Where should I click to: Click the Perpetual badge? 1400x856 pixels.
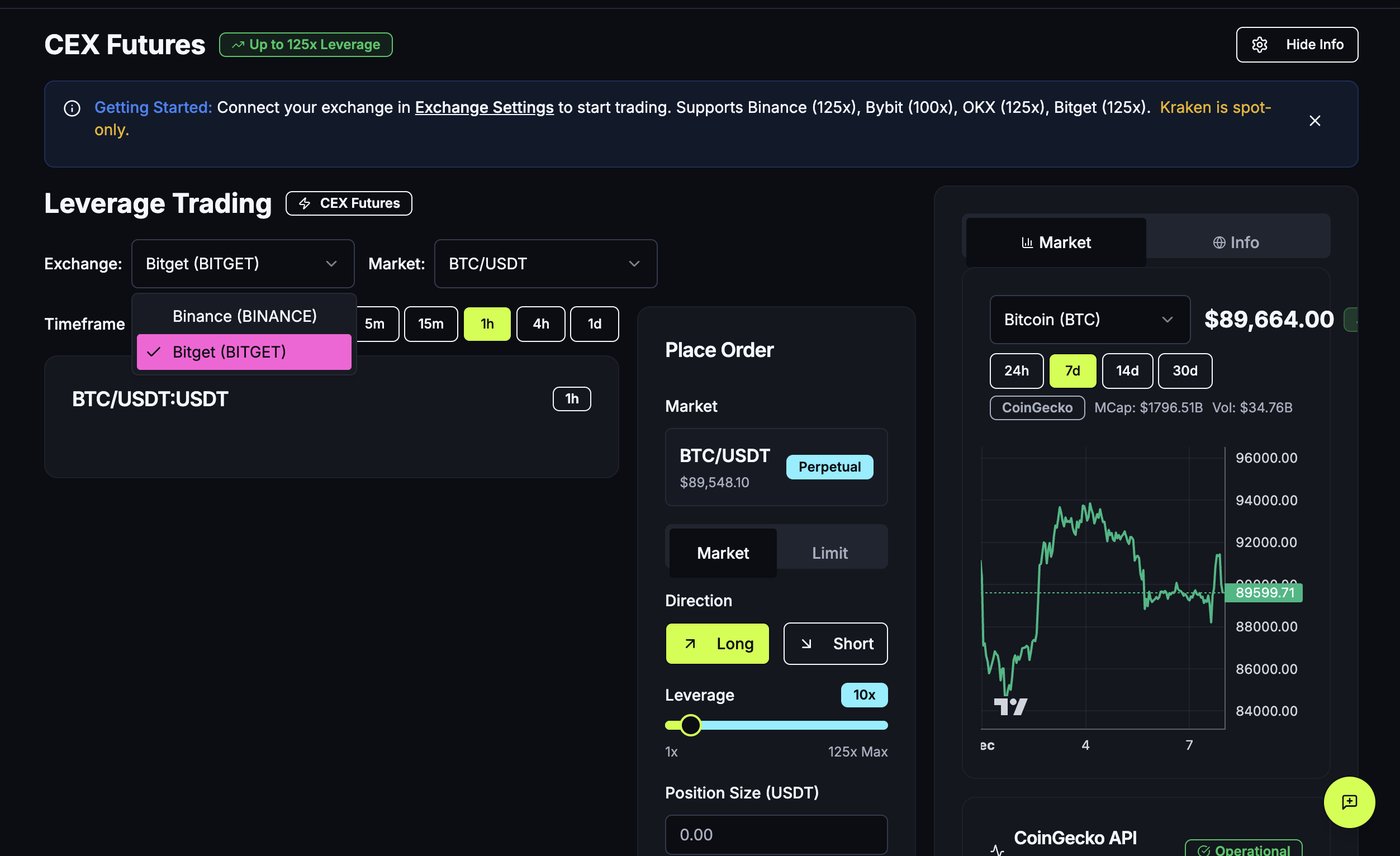tap(830, 467)
